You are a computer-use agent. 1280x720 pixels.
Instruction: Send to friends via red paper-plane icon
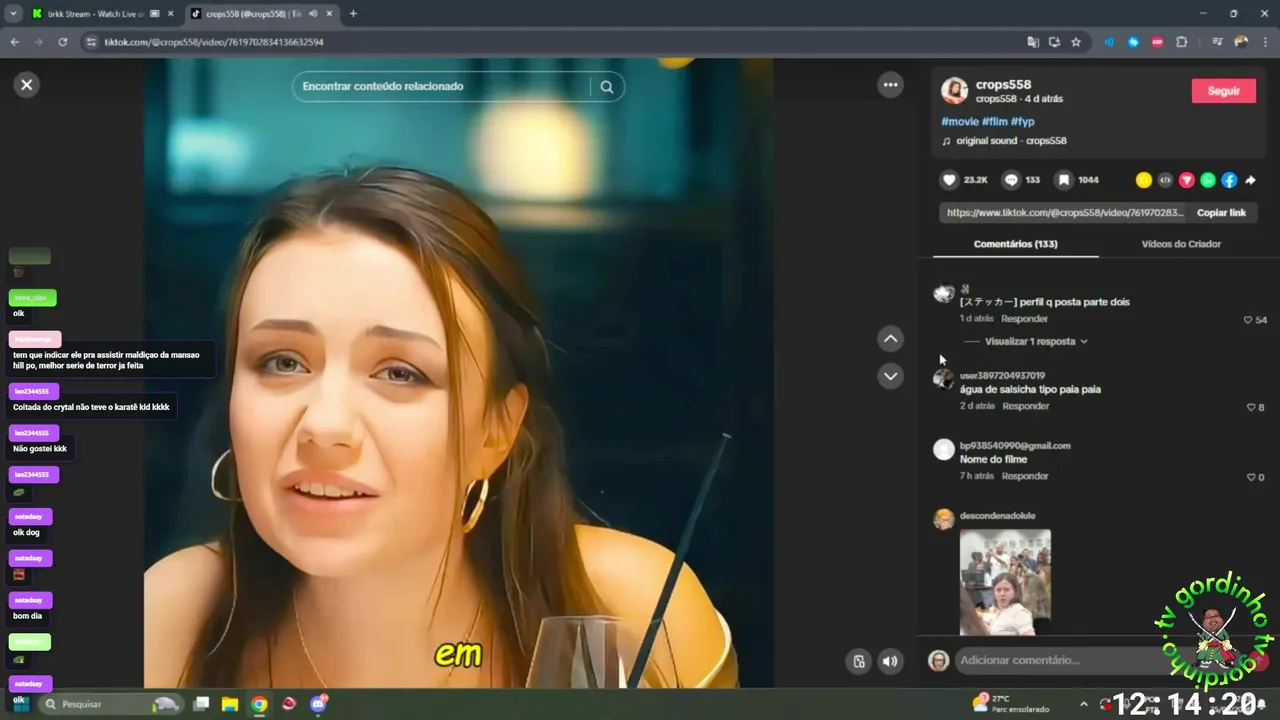pos(1186,180)
